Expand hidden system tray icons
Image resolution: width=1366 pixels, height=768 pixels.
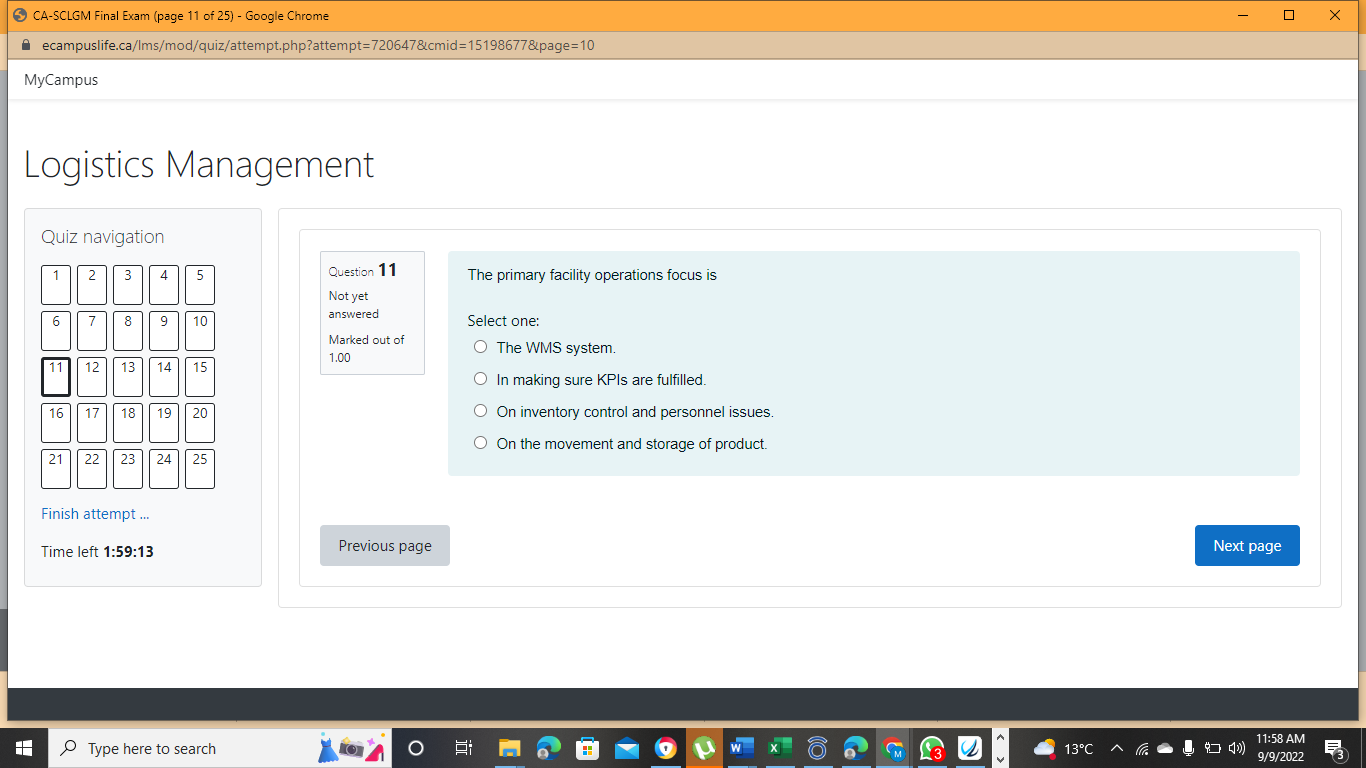point(1116,747)
